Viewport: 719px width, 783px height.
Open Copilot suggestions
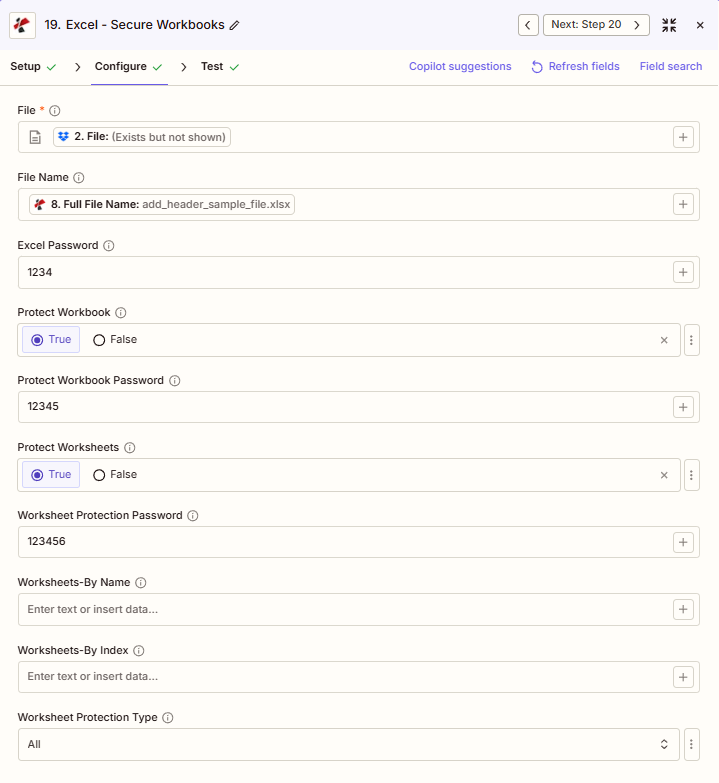(x=460, y=66)
